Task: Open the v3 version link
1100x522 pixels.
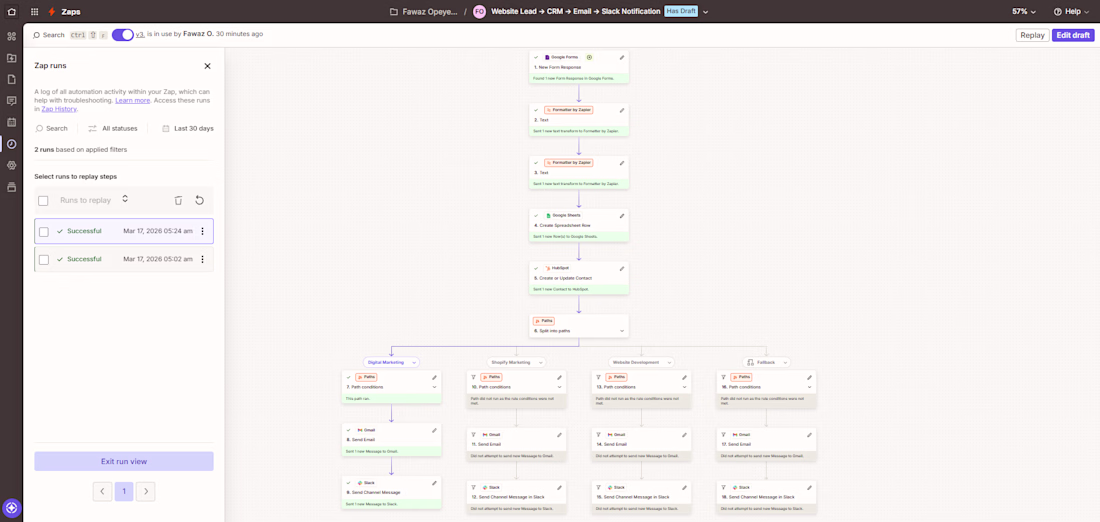Action: coord(140,34)
